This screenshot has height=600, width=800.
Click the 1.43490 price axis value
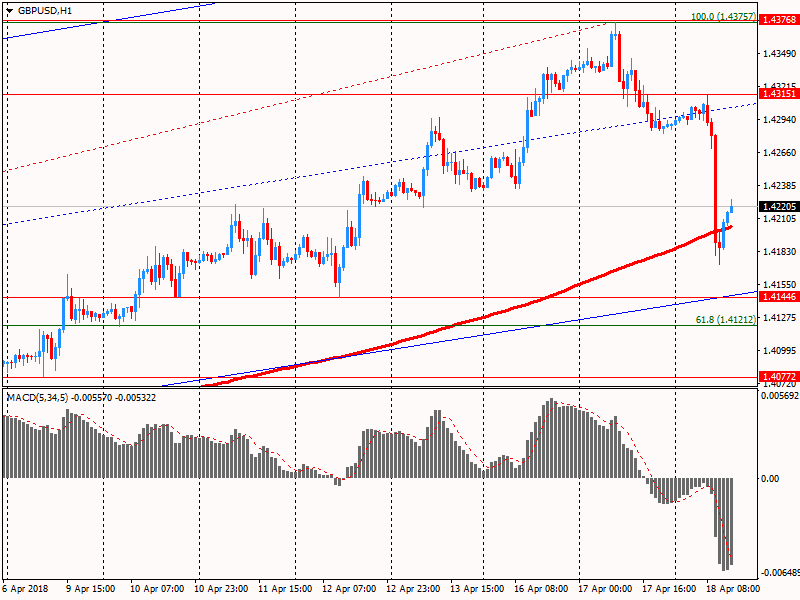tap(780, 54)
